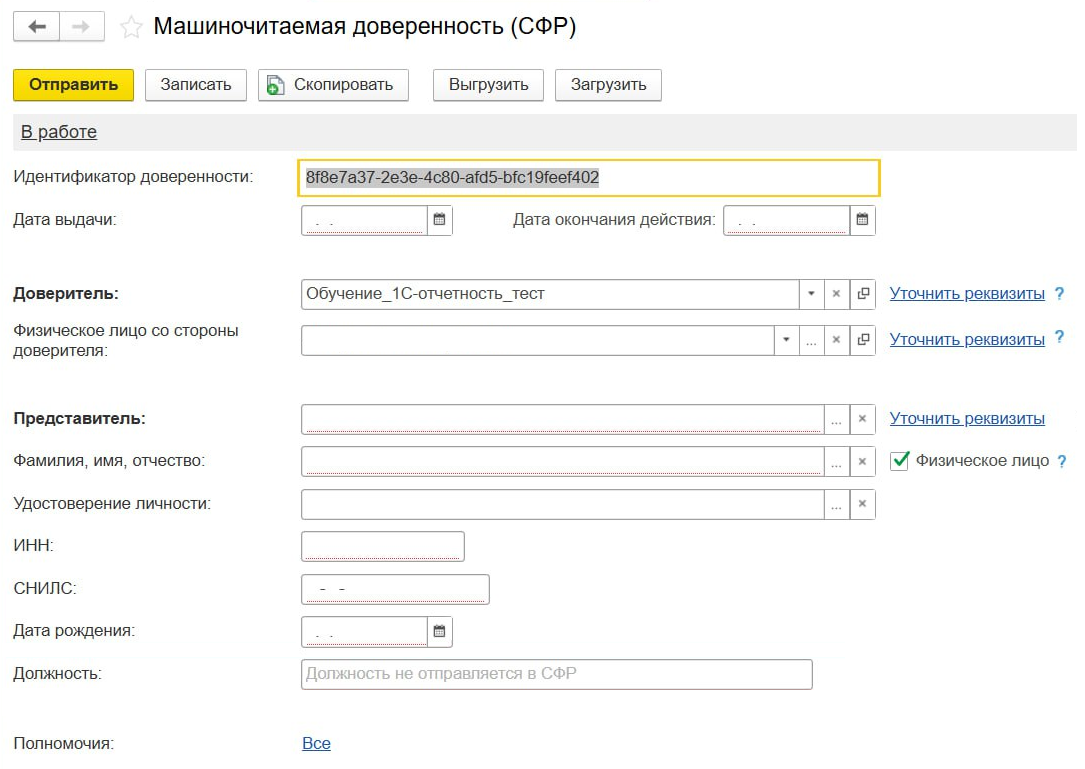Open selection dialog for Удостоверение личности
Image resolution: width=1085 pixels, height=769 pixels.
837,505
